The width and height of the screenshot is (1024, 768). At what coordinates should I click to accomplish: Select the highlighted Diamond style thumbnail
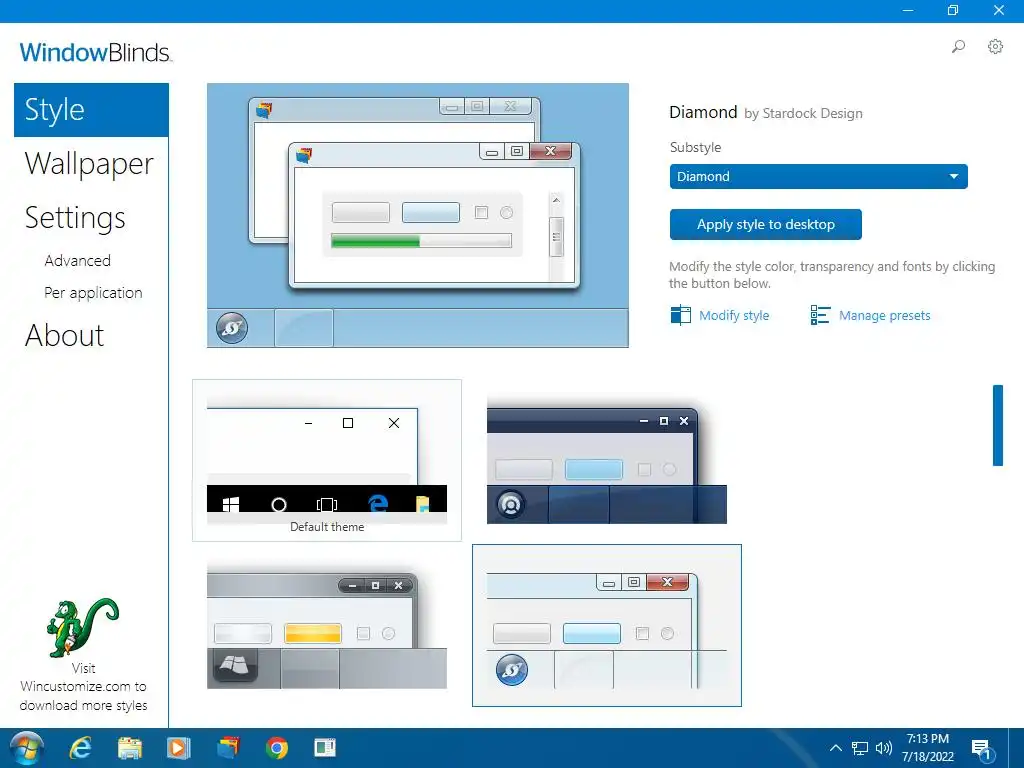click(x=607, y=626)
